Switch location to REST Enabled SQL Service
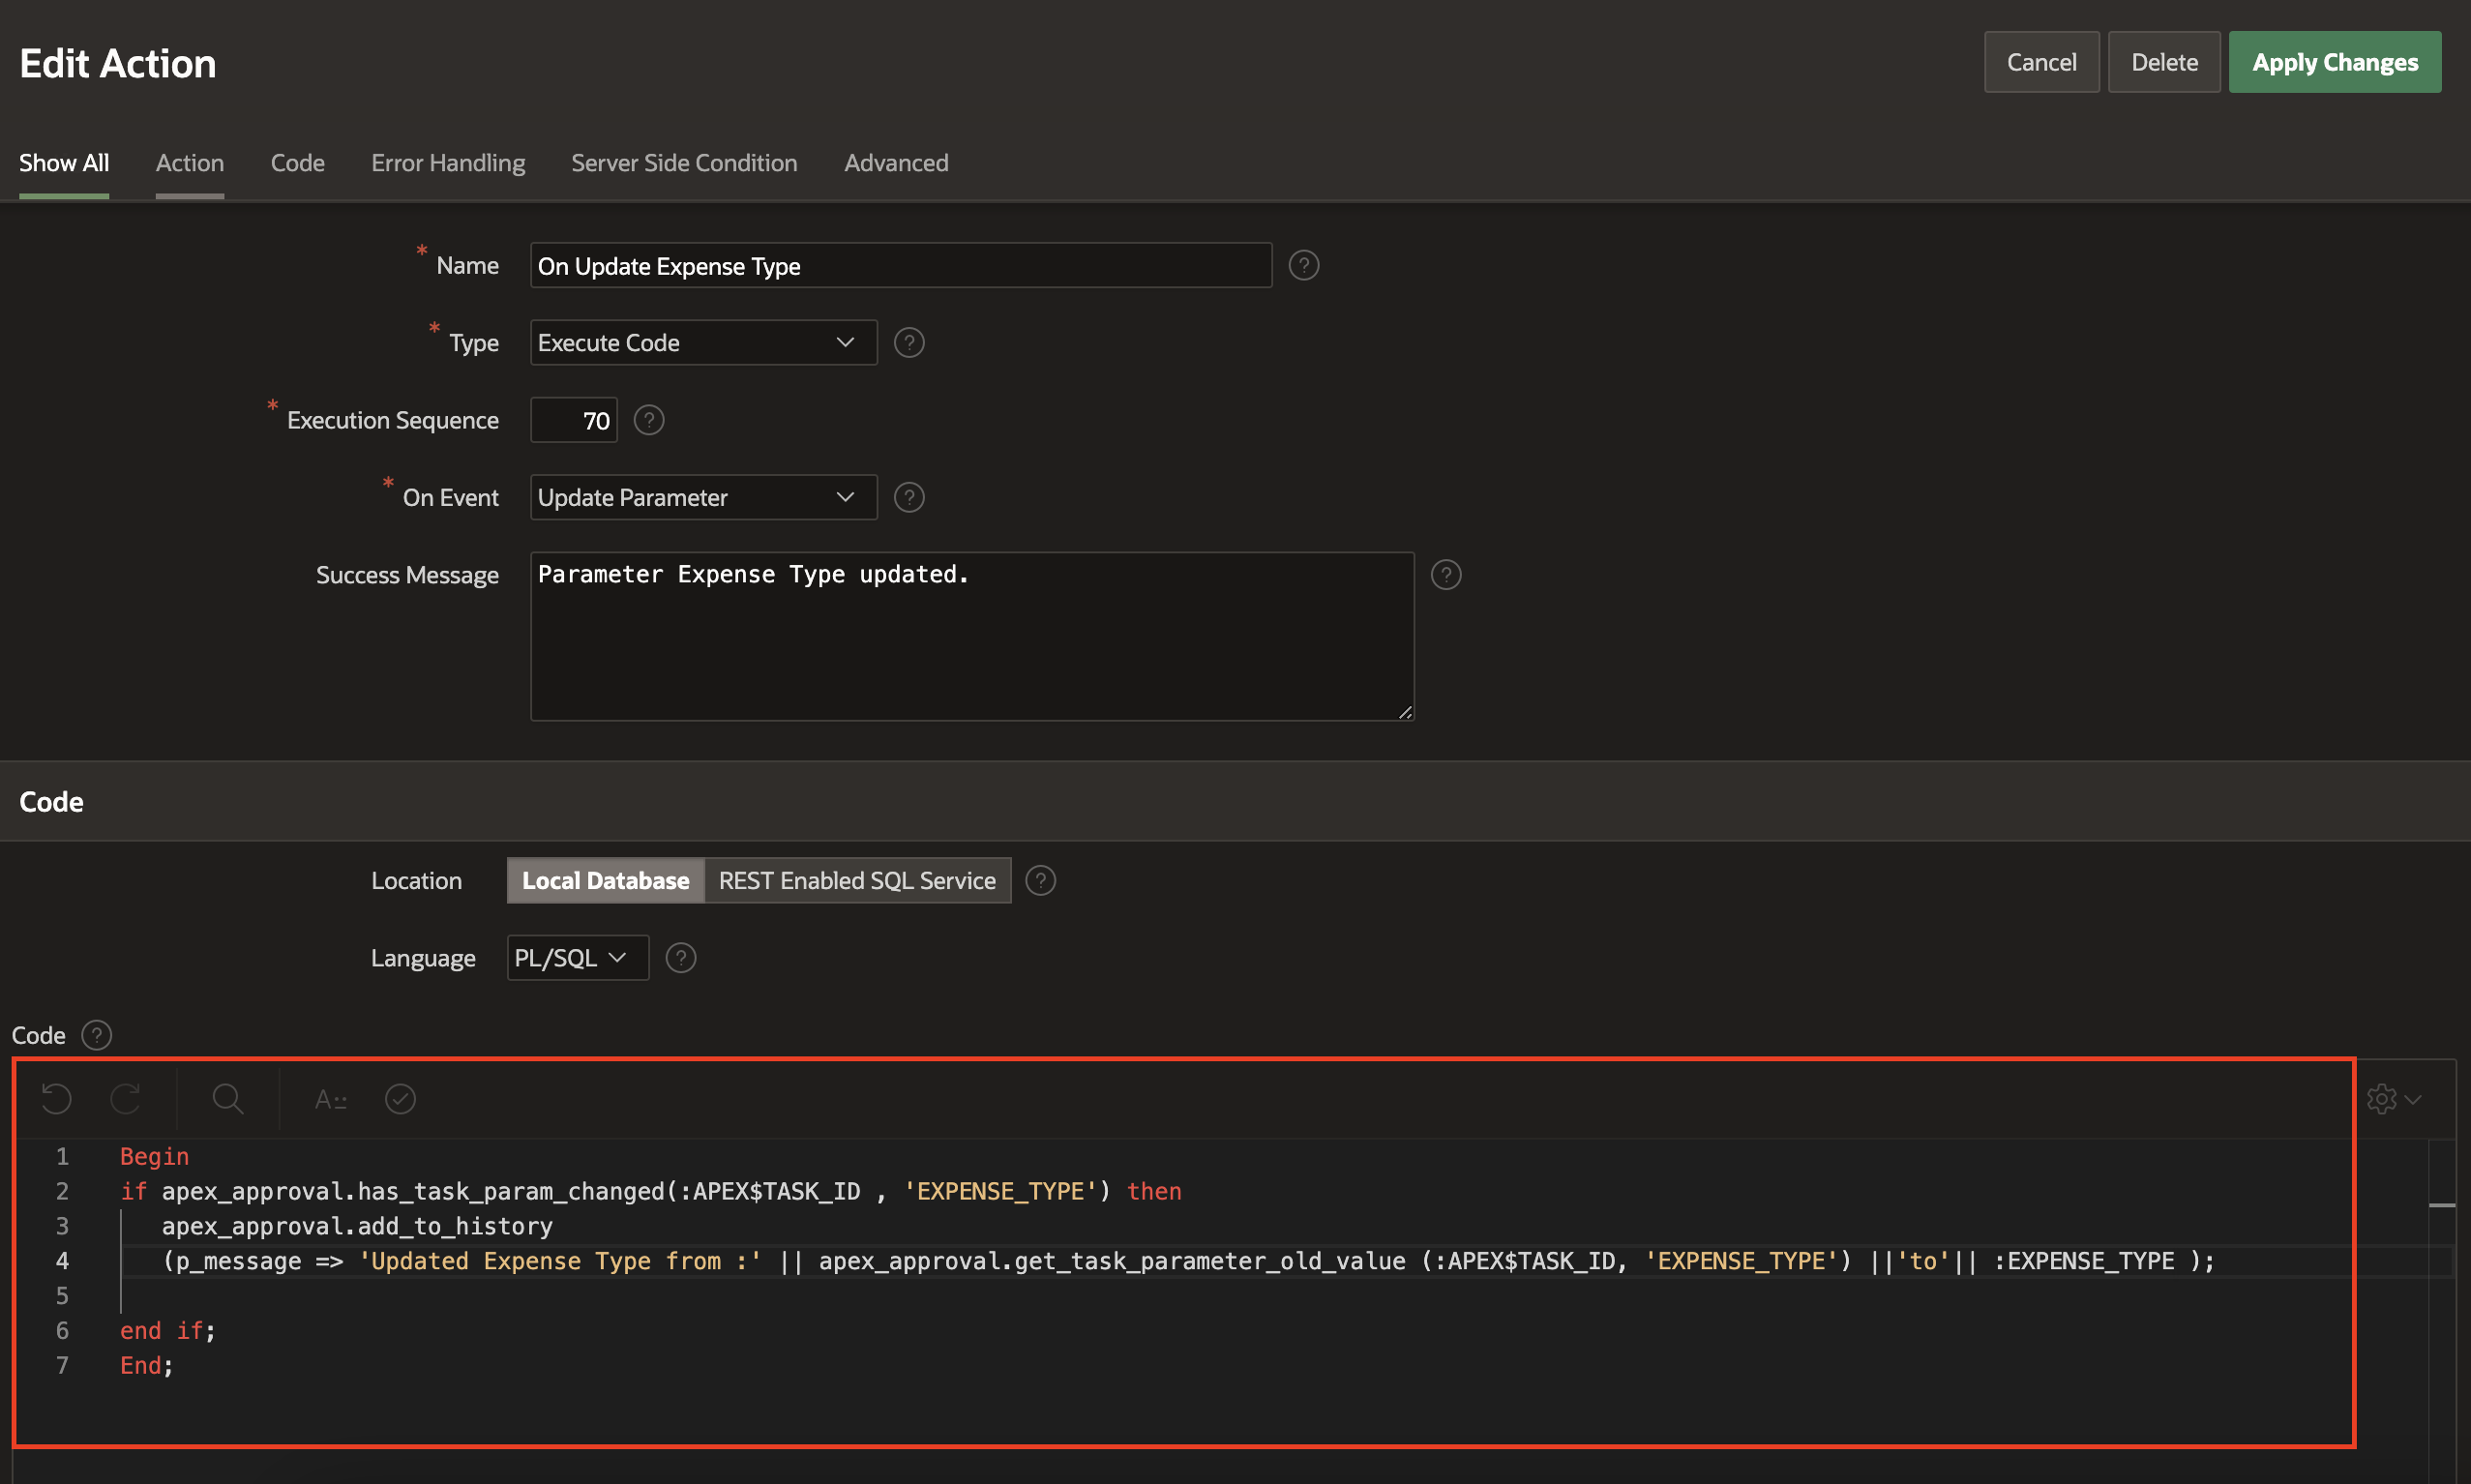 point(856,880)
